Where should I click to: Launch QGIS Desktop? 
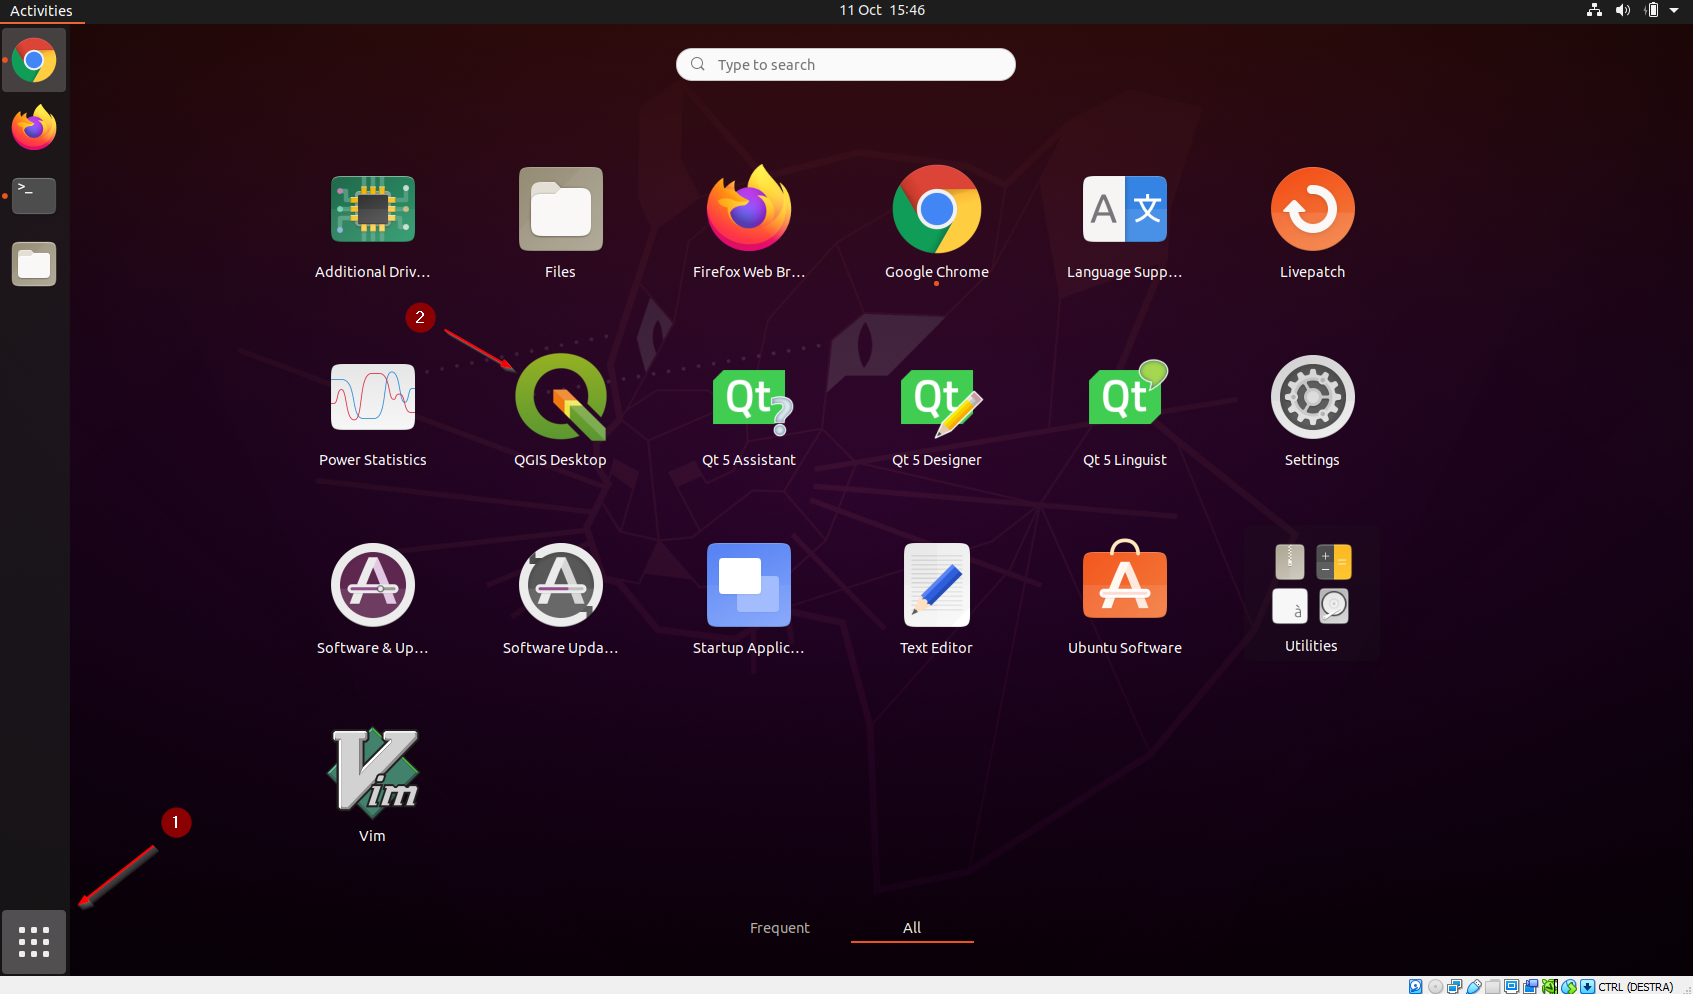560,397
